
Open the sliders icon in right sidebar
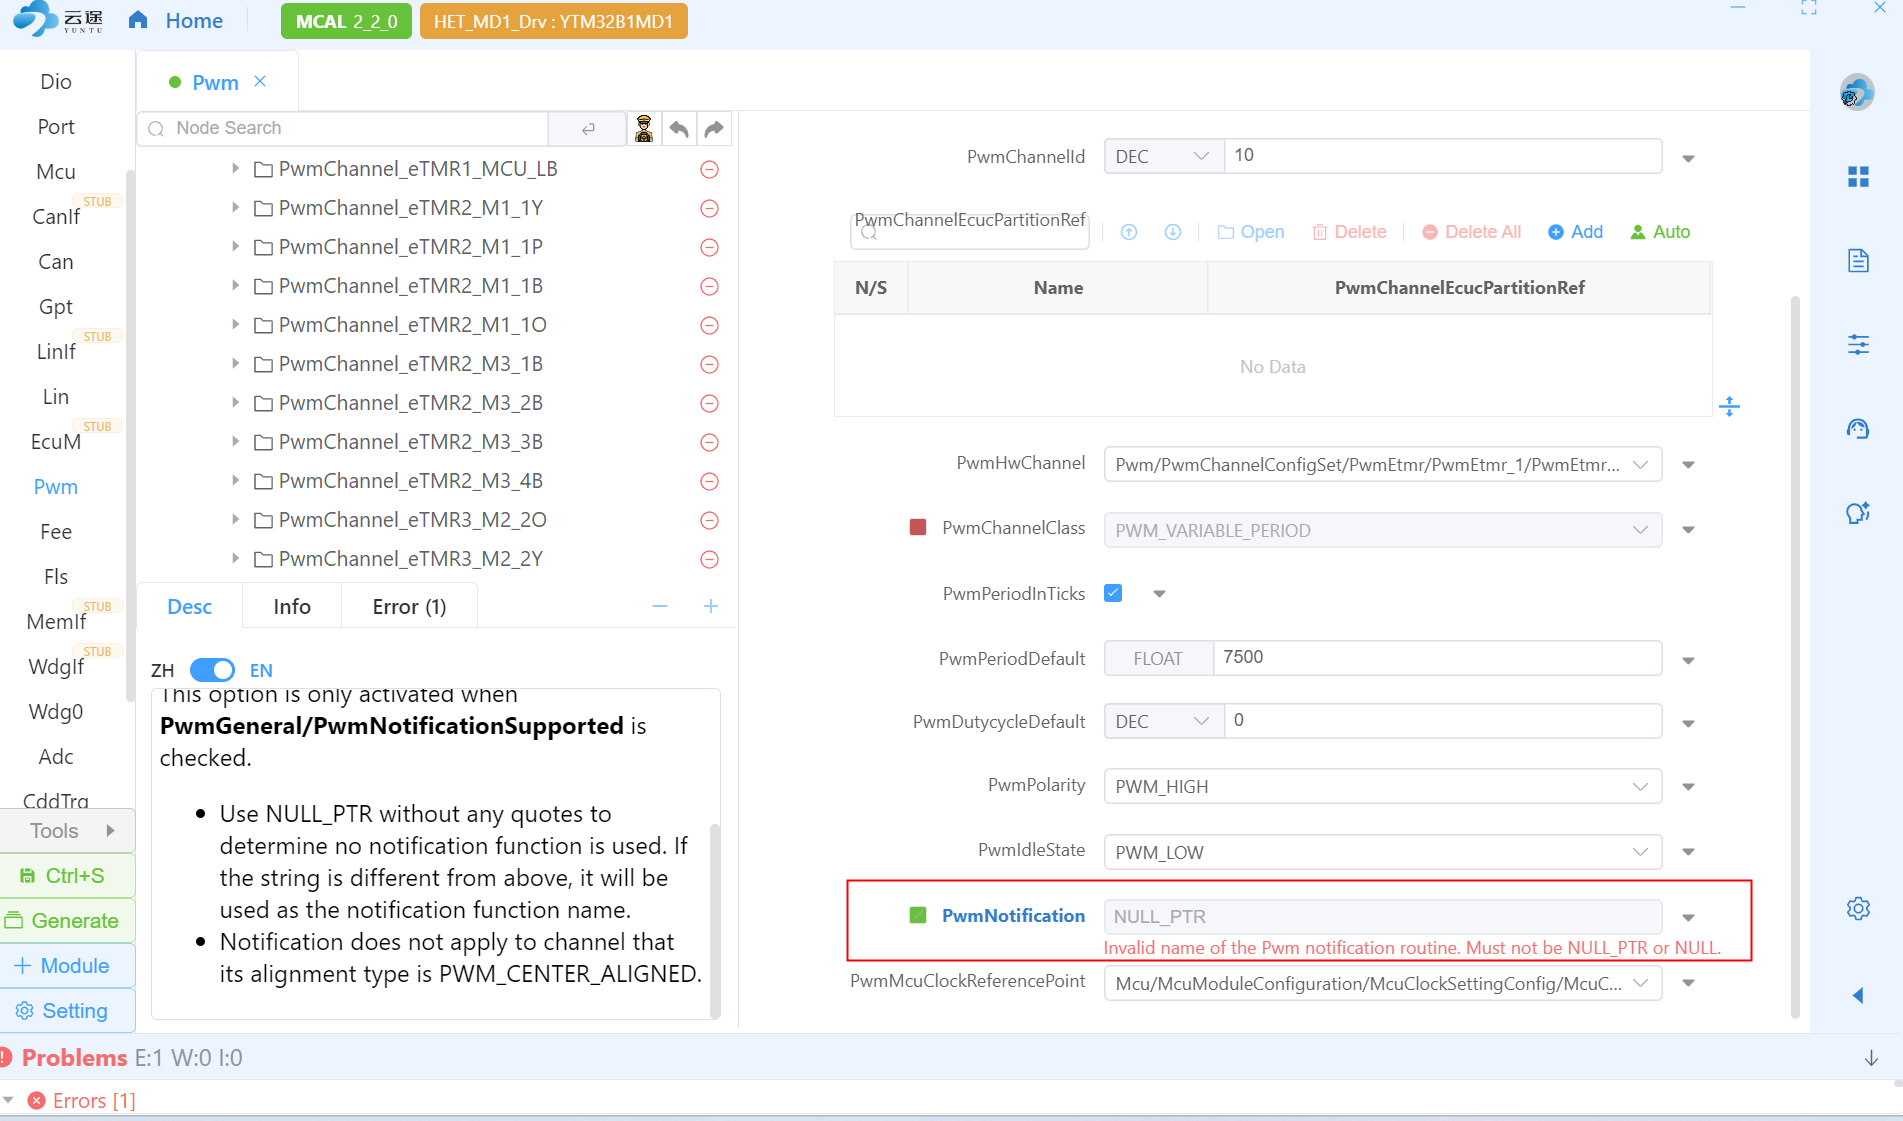tap(1858, 345)
